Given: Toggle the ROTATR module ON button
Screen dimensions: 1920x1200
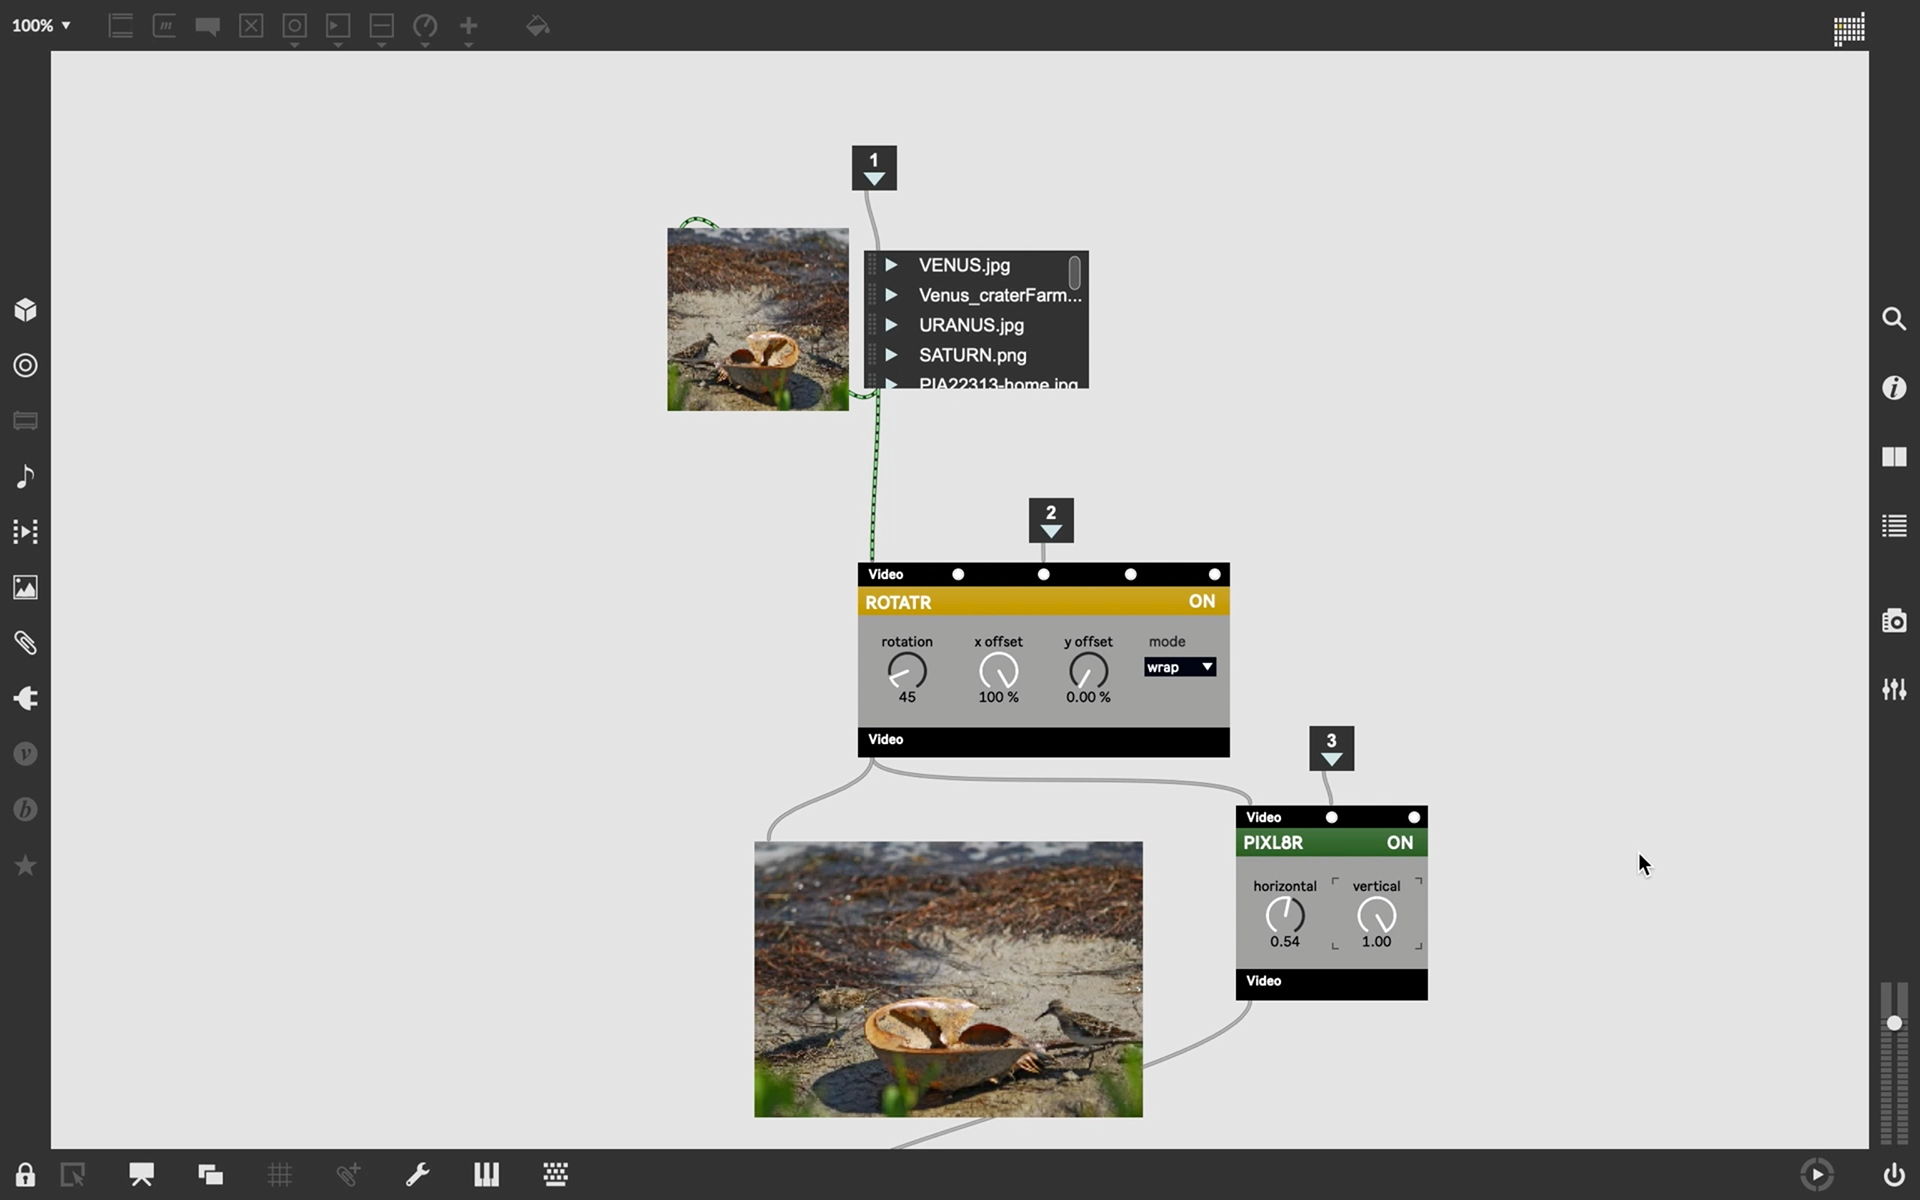Looking at the screenshot, I should coord(1202,601).
